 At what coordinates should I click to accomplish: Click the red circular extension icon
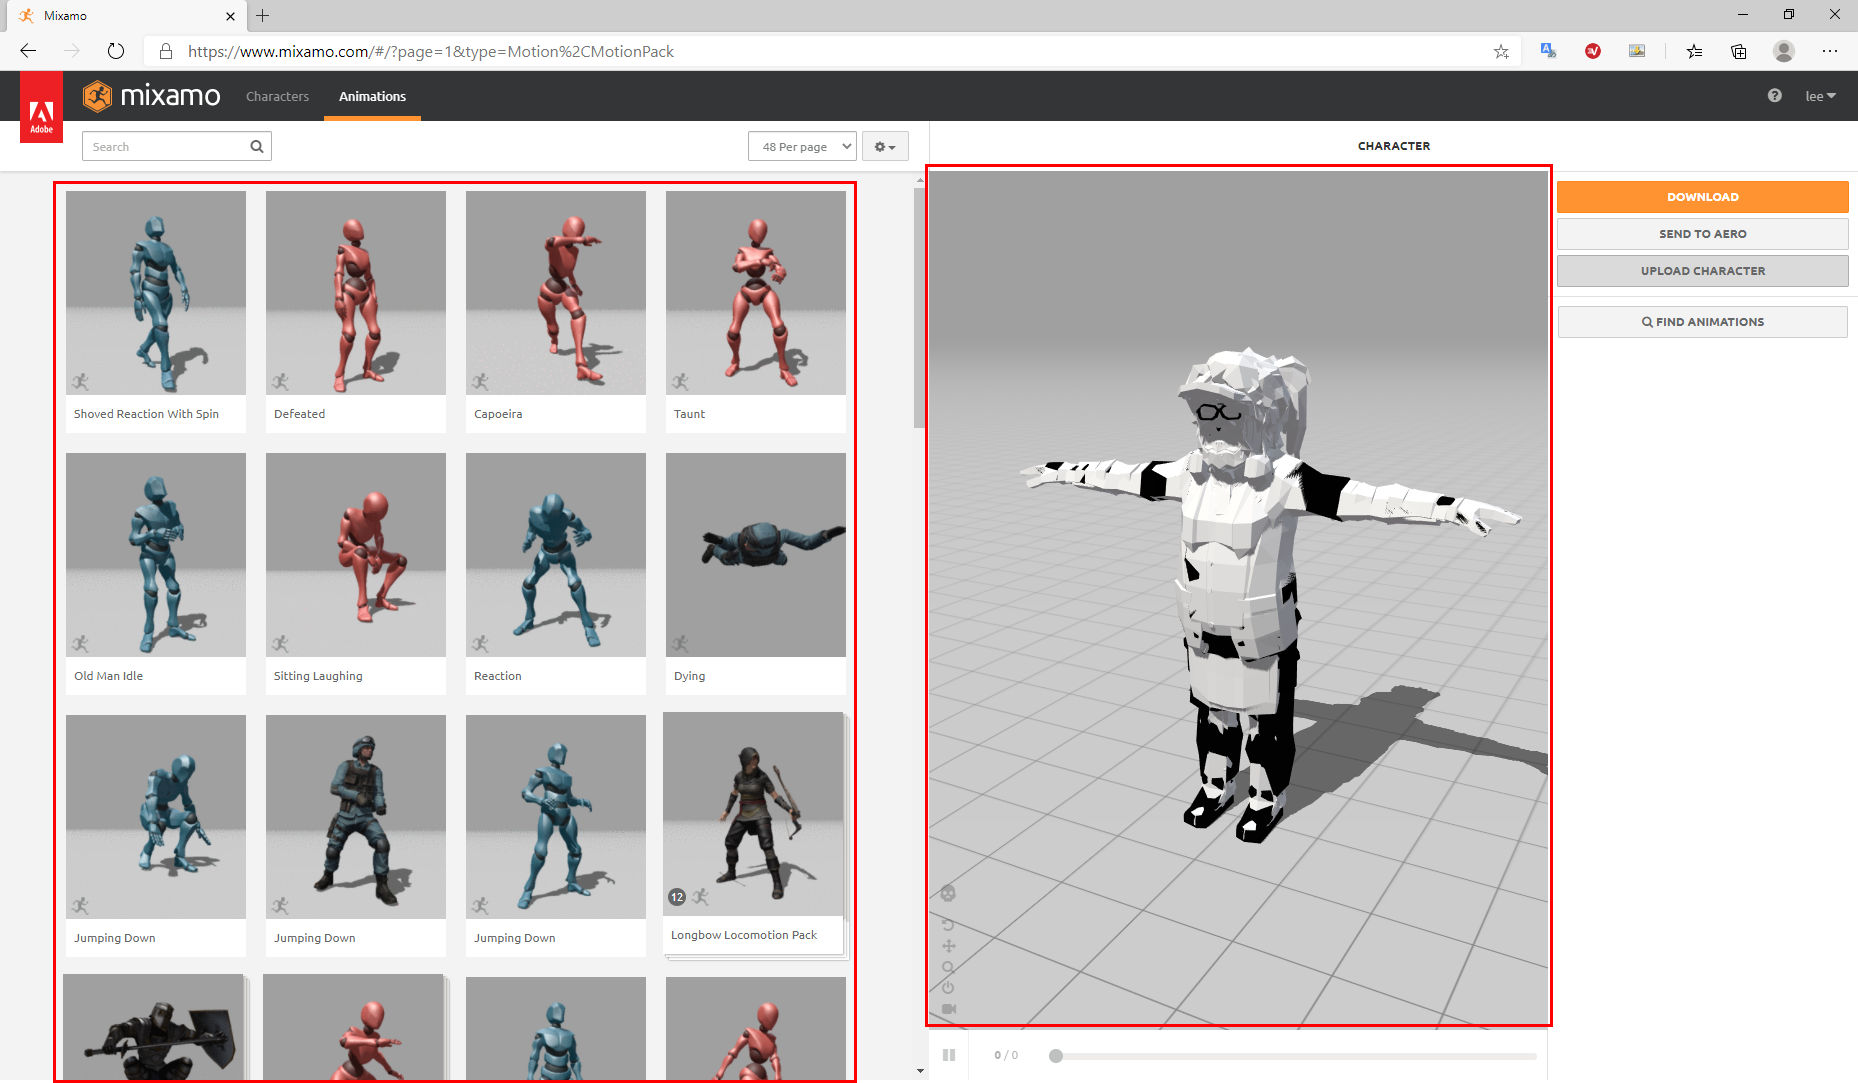1593,51
